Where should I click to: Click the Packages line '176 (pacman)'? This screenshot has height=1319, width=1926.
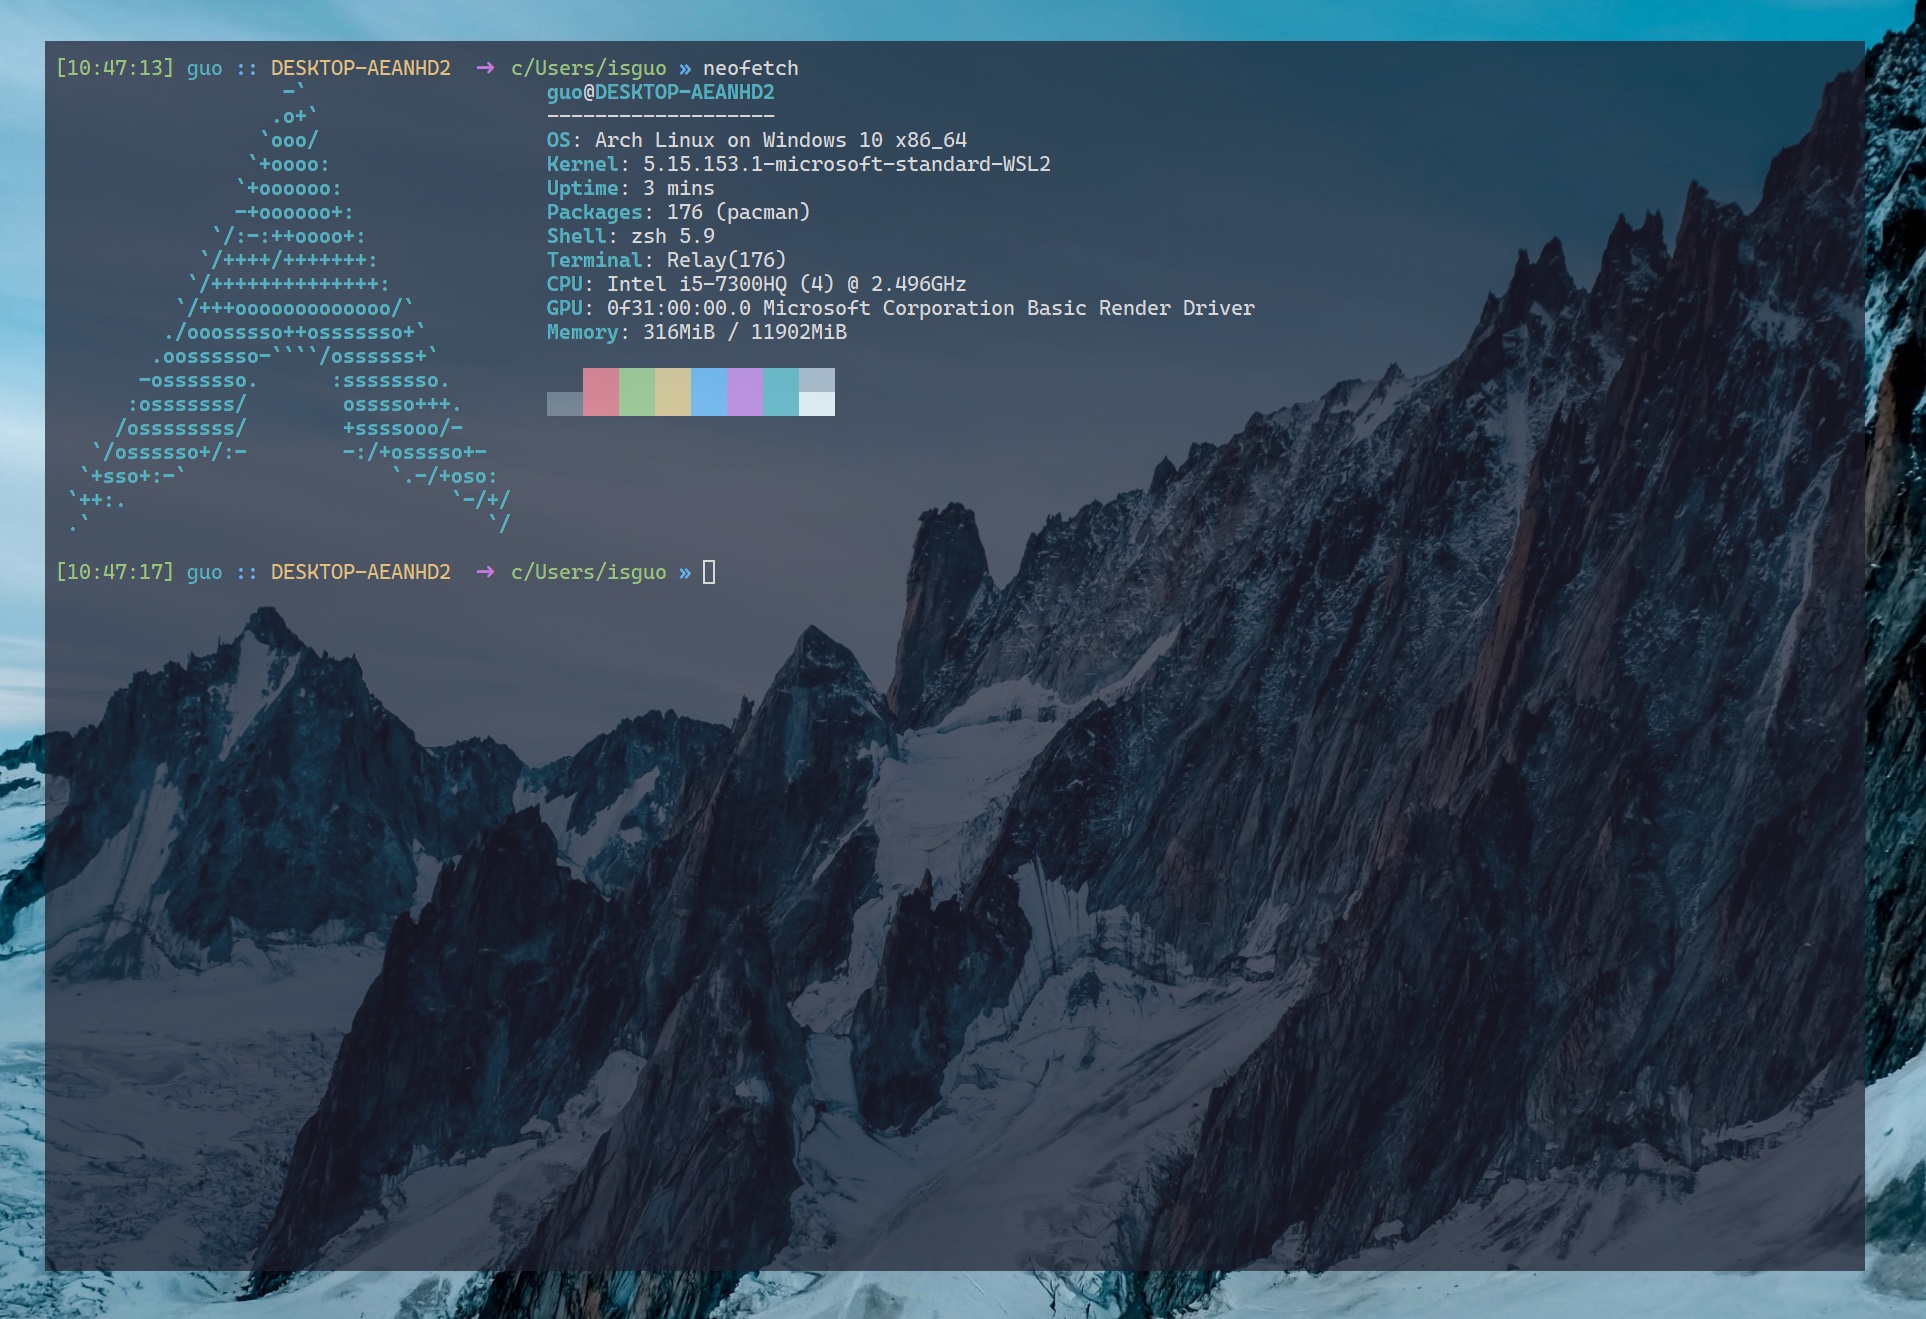click(x=678, y=212)
